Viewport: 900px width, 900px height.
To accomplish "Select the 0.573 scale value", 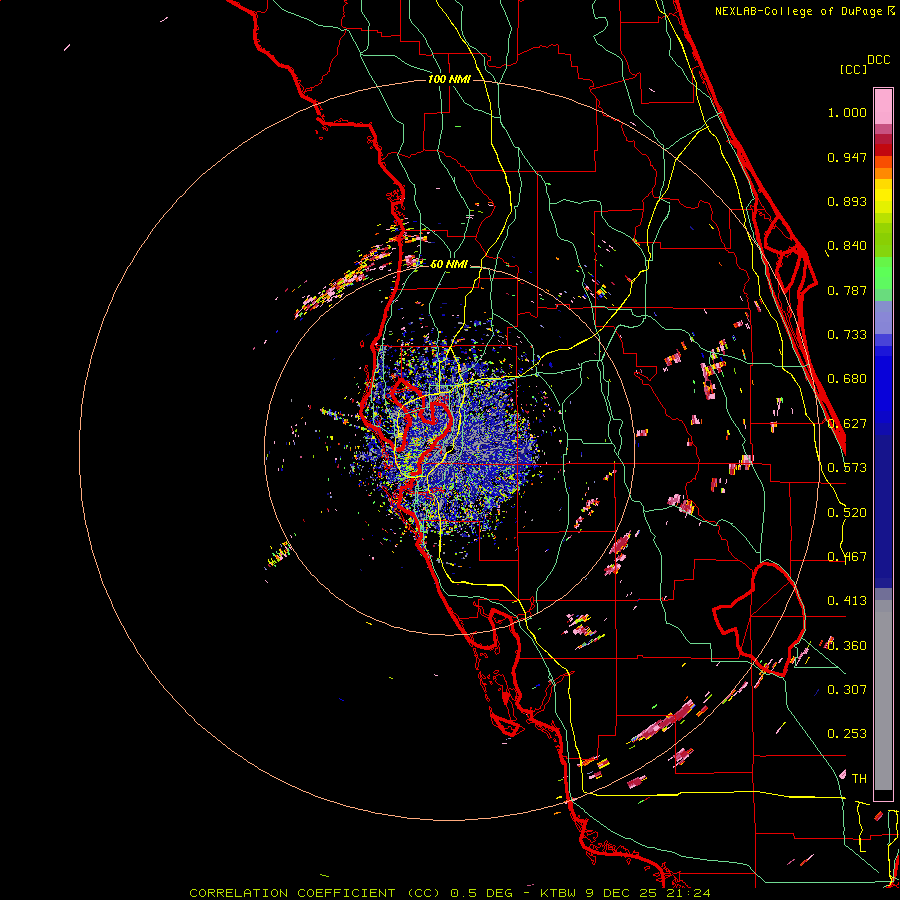I will pyautogui.click(x=847, y=468).
